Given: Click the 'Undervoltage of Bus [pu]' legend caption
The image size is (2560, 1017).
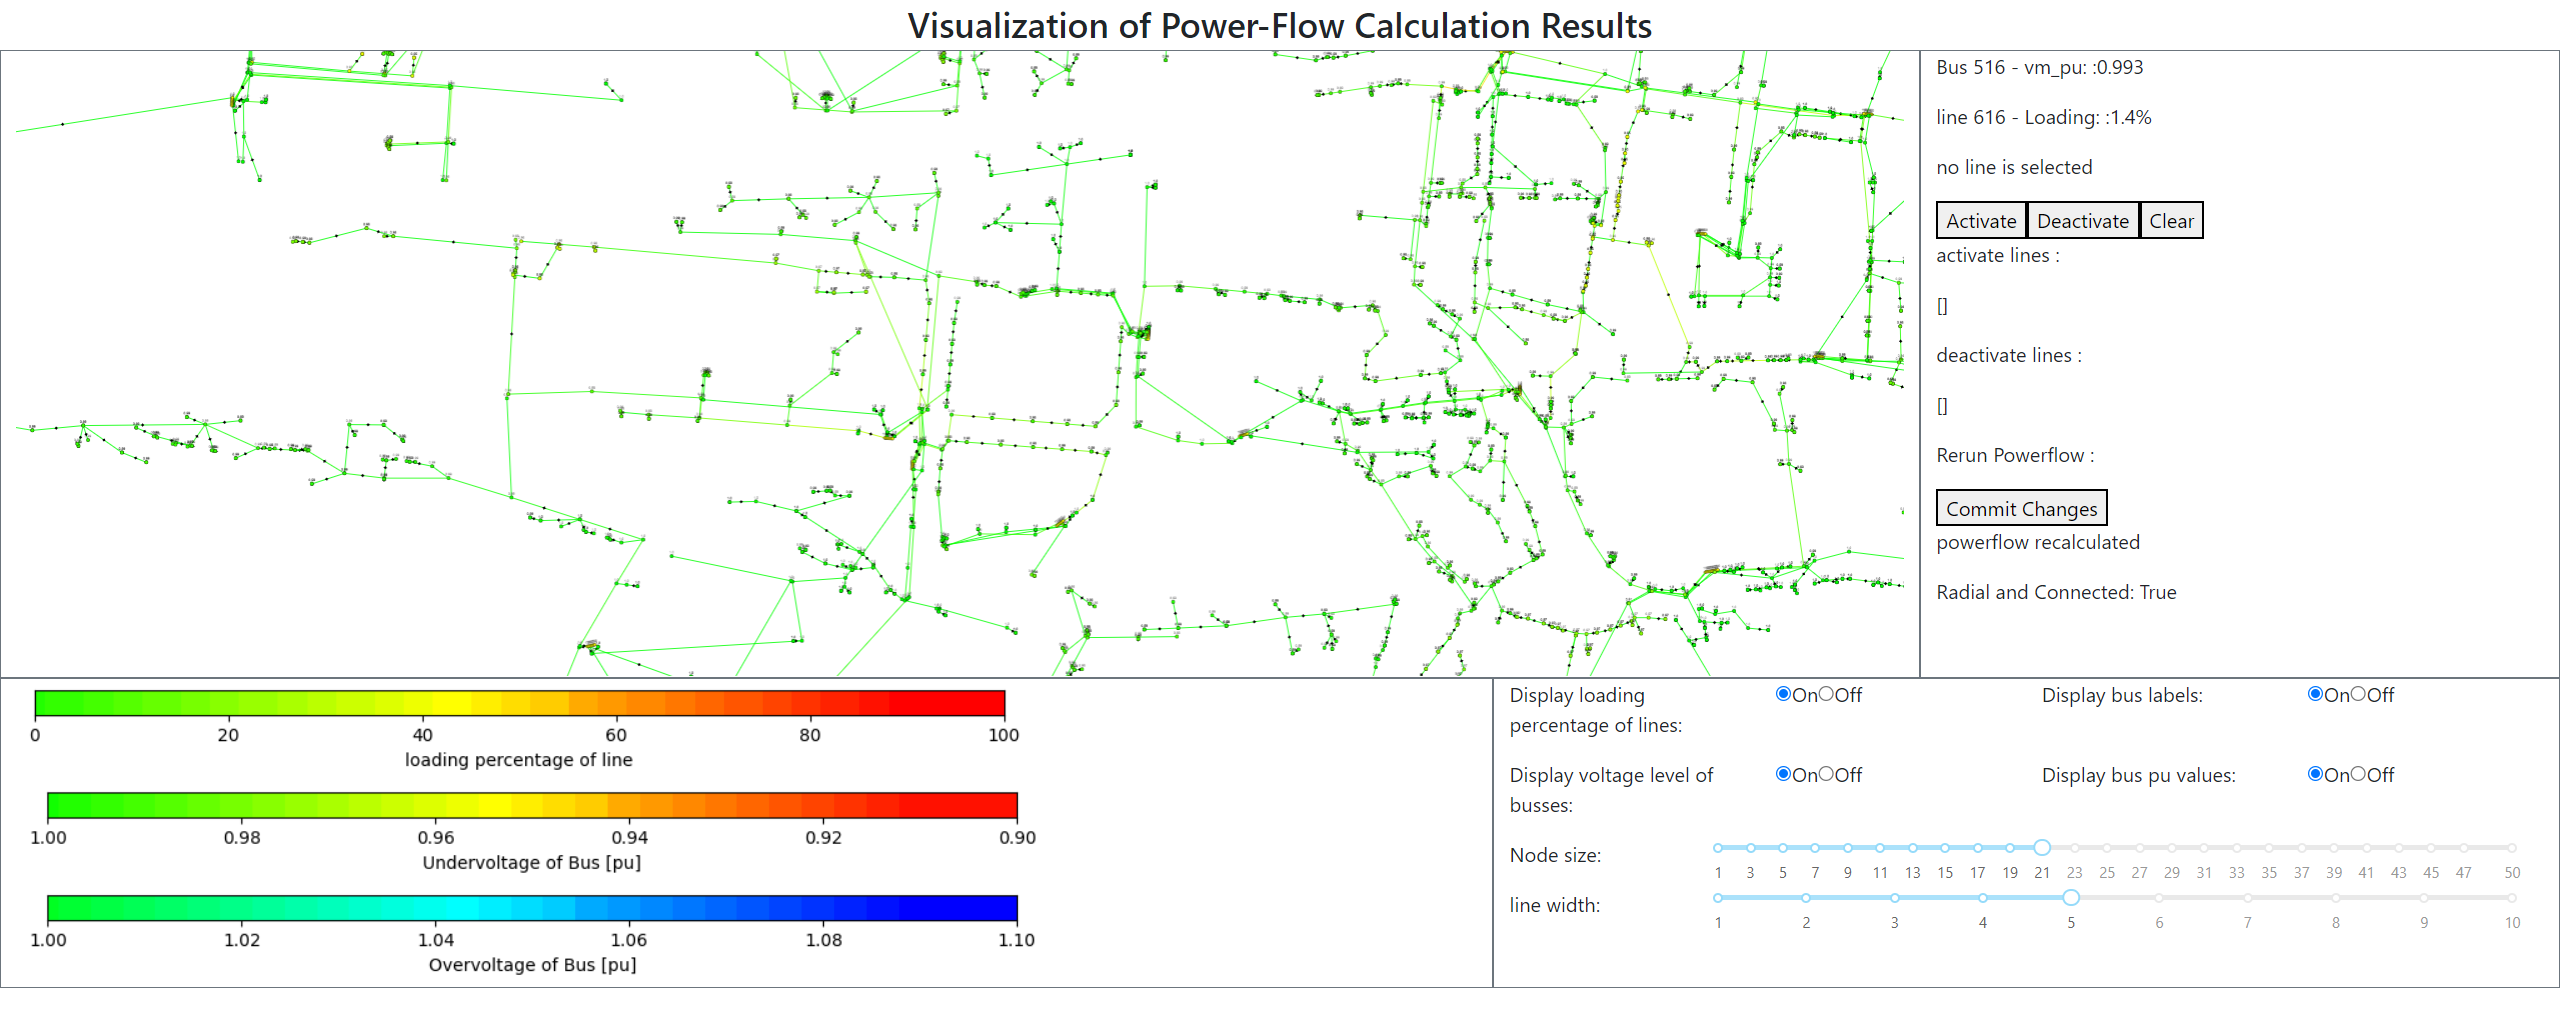Looking at the screenshot, I should point(531,862).
